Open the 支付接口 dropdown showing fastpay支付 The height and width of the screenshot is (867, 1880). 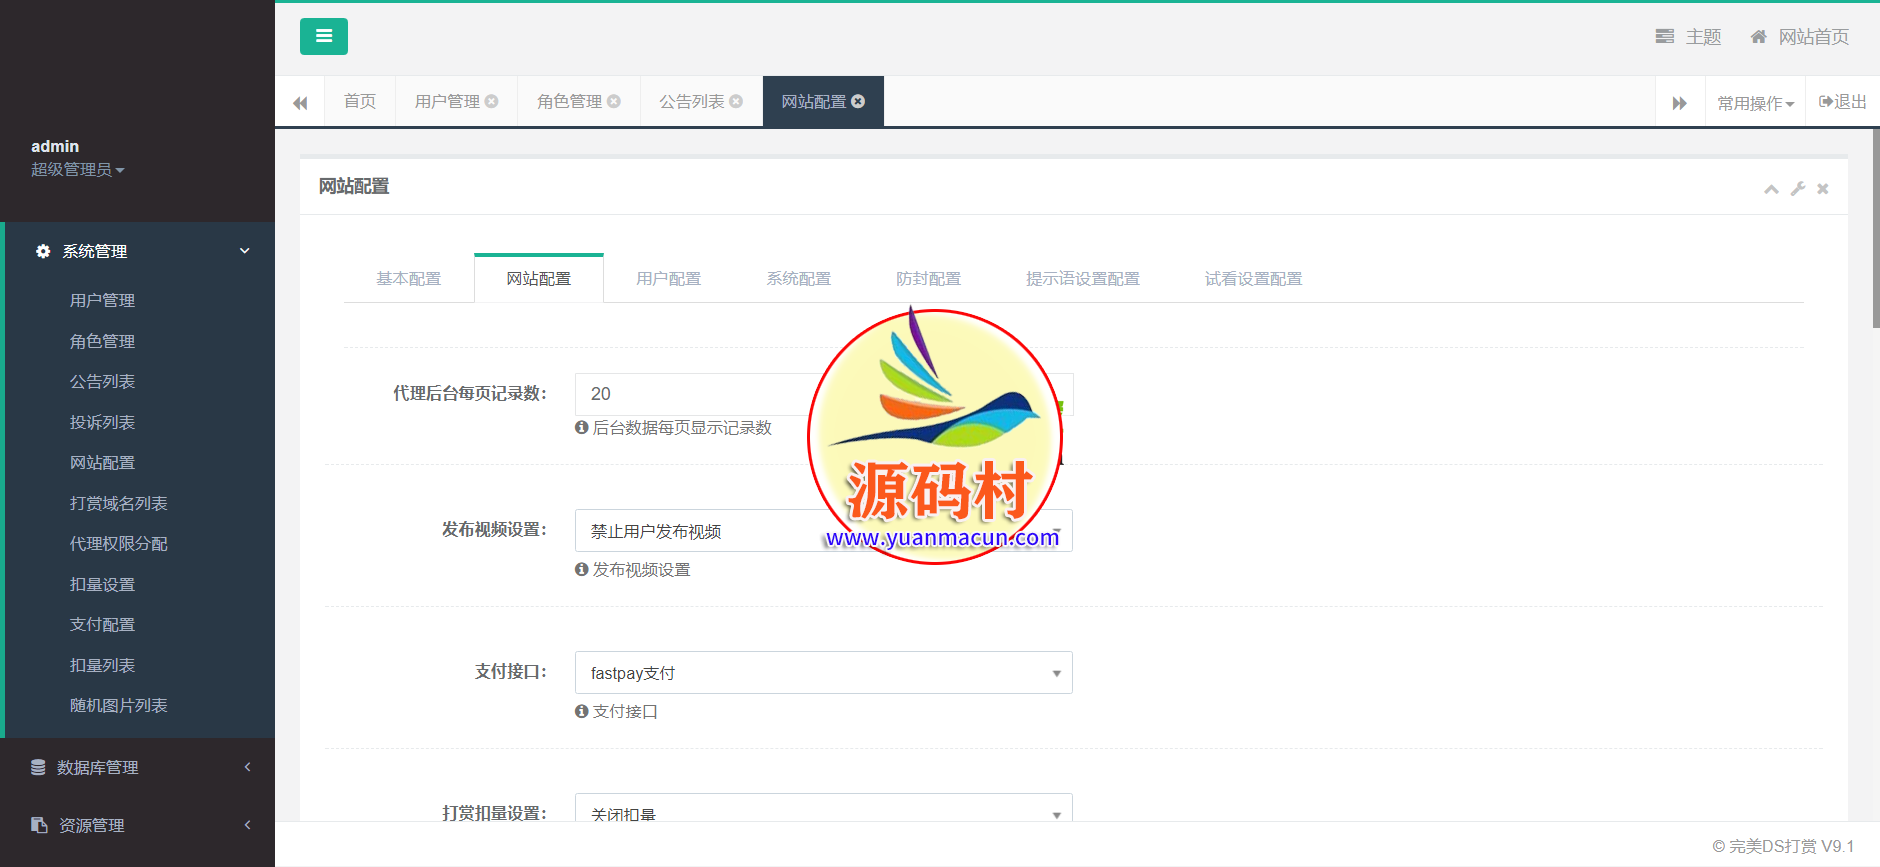[823, 673]
